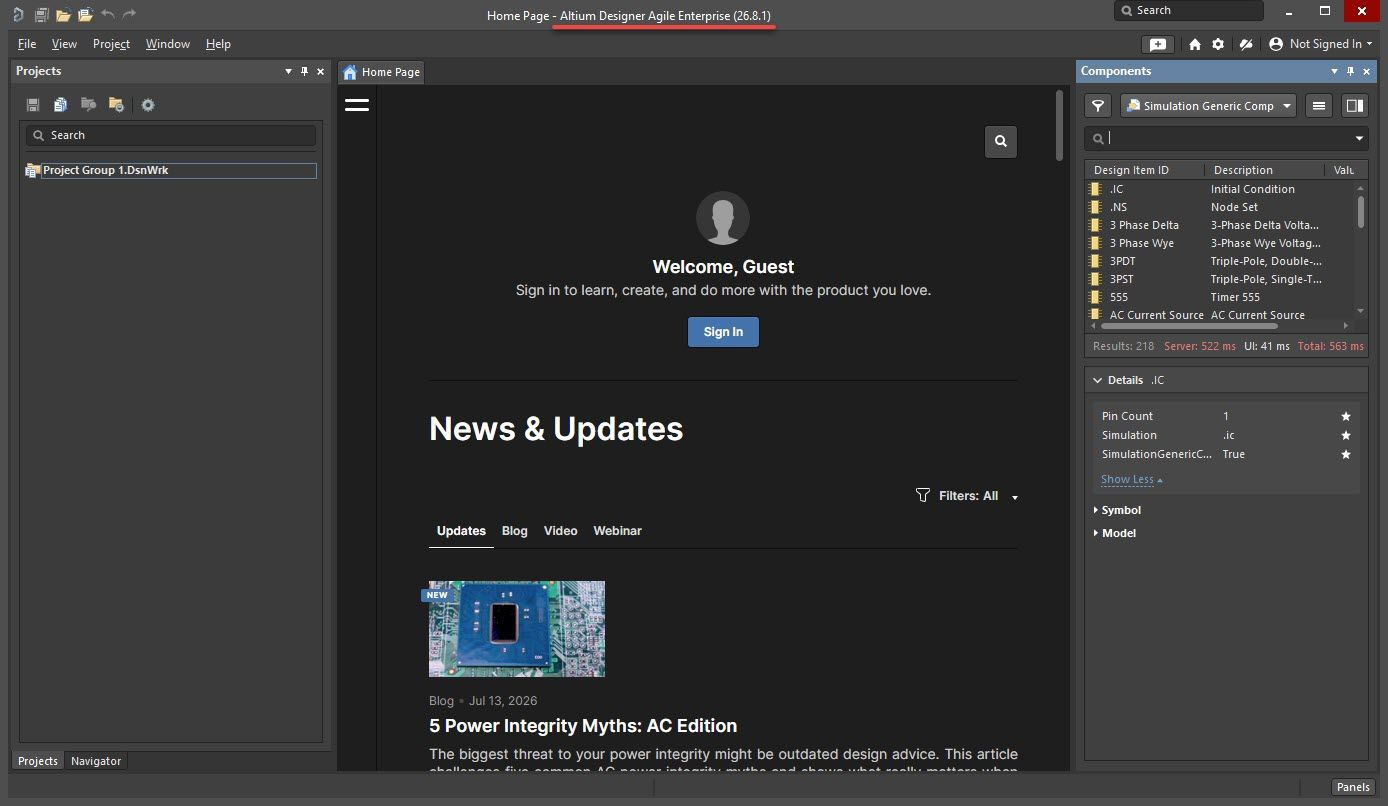The height and width of the screenshot is (806, 1388).
Task: Open settings gear next to Home icon
Action: (1218, 44)
